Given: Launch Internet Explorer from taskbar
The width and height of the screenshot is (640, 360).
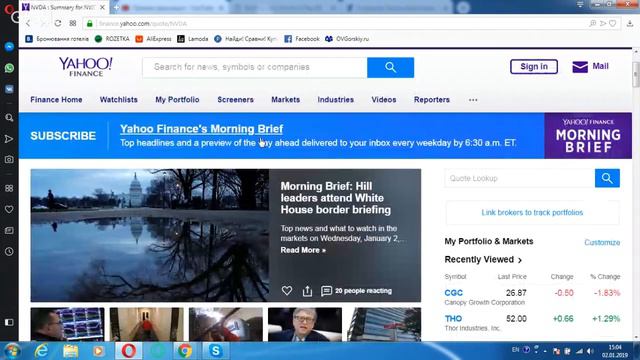Looking at the screenshot, I should 41,351.
